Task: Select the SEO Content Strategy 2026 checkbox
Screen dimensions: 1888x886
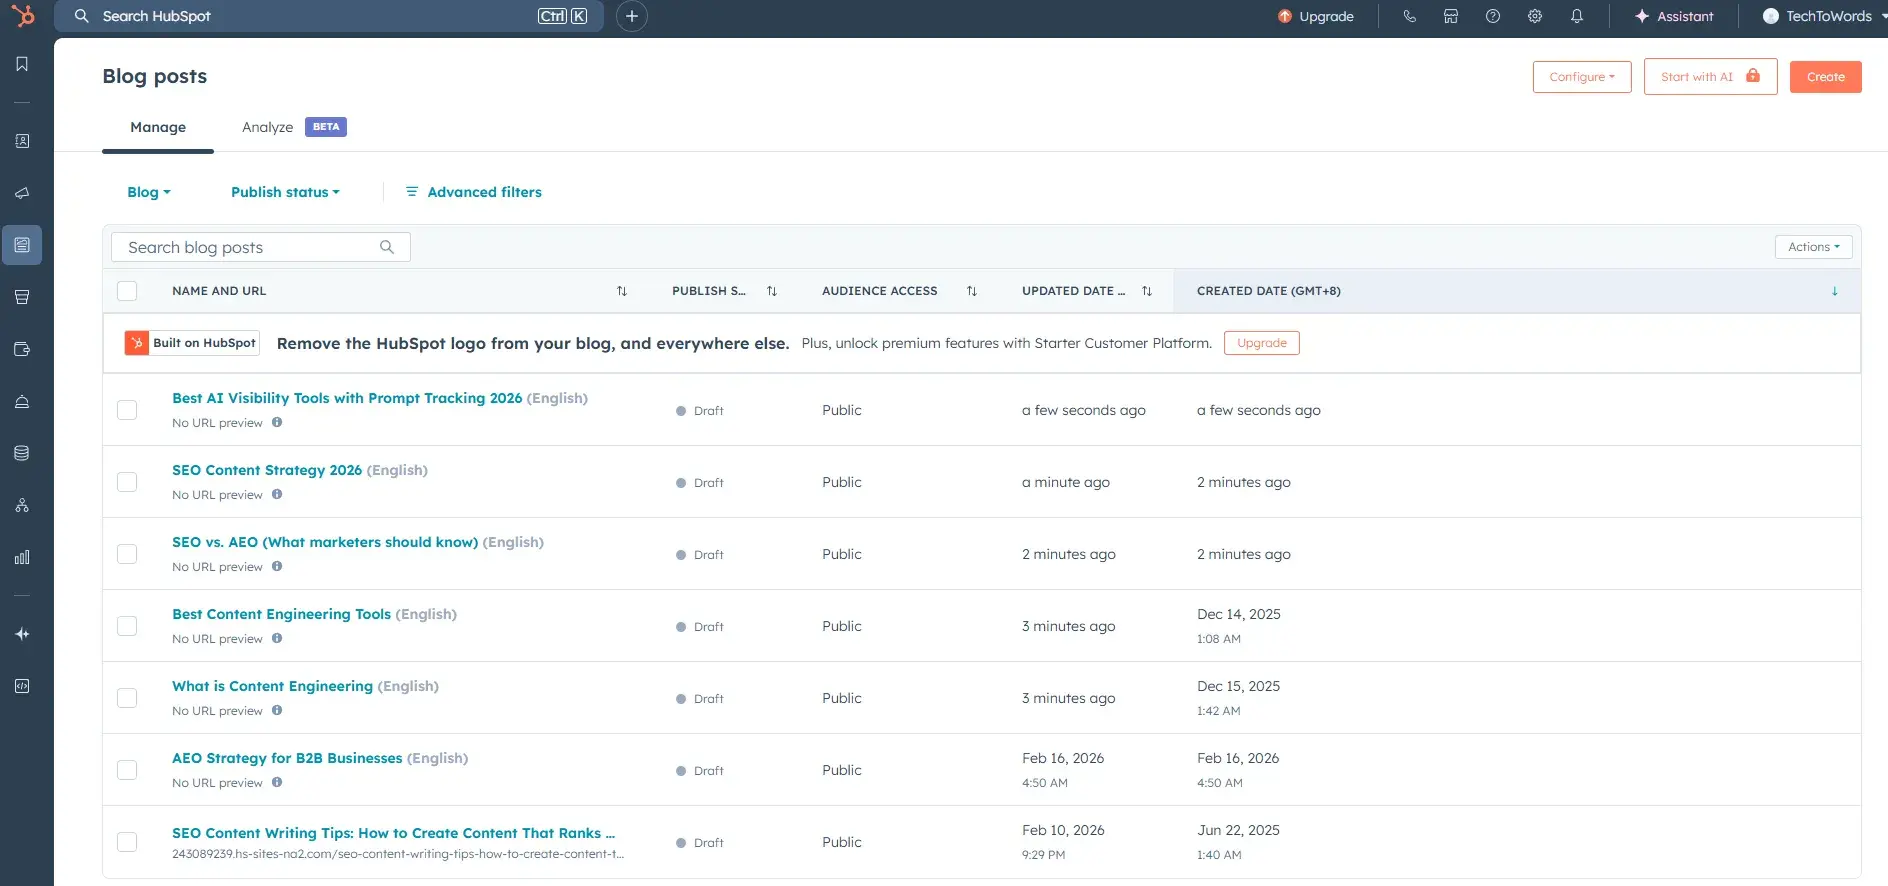Action: tap(127, 482)
